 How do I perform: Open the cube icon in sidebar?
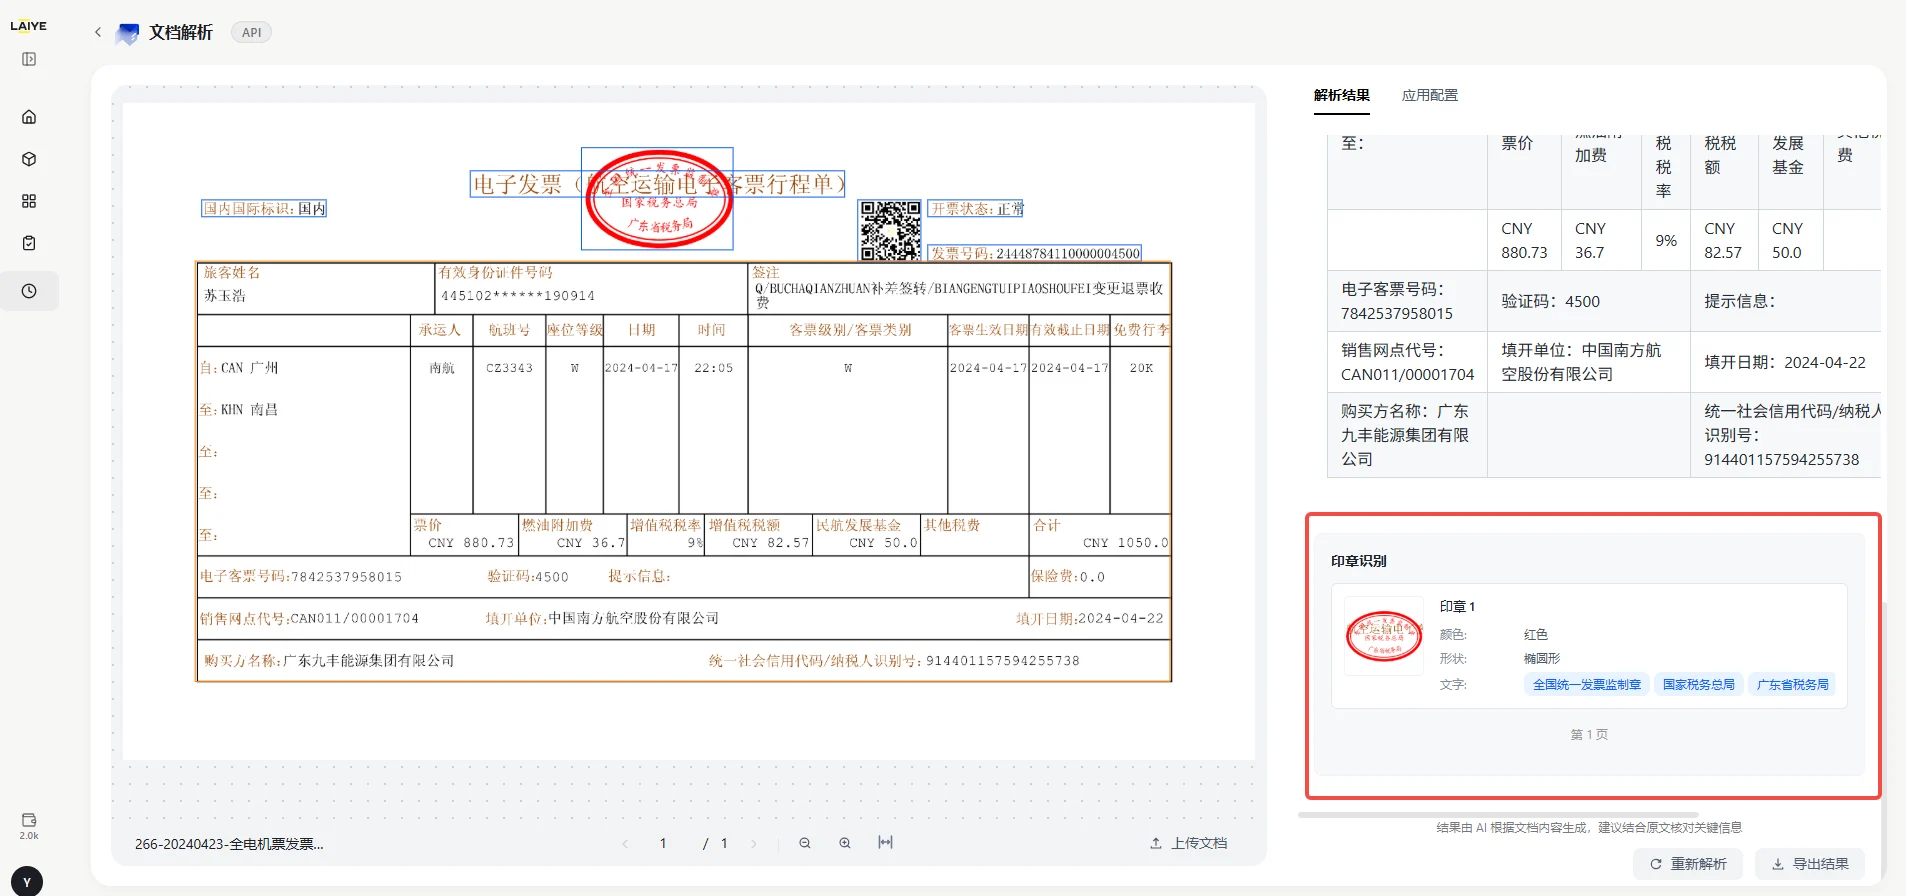coord(29,159)
